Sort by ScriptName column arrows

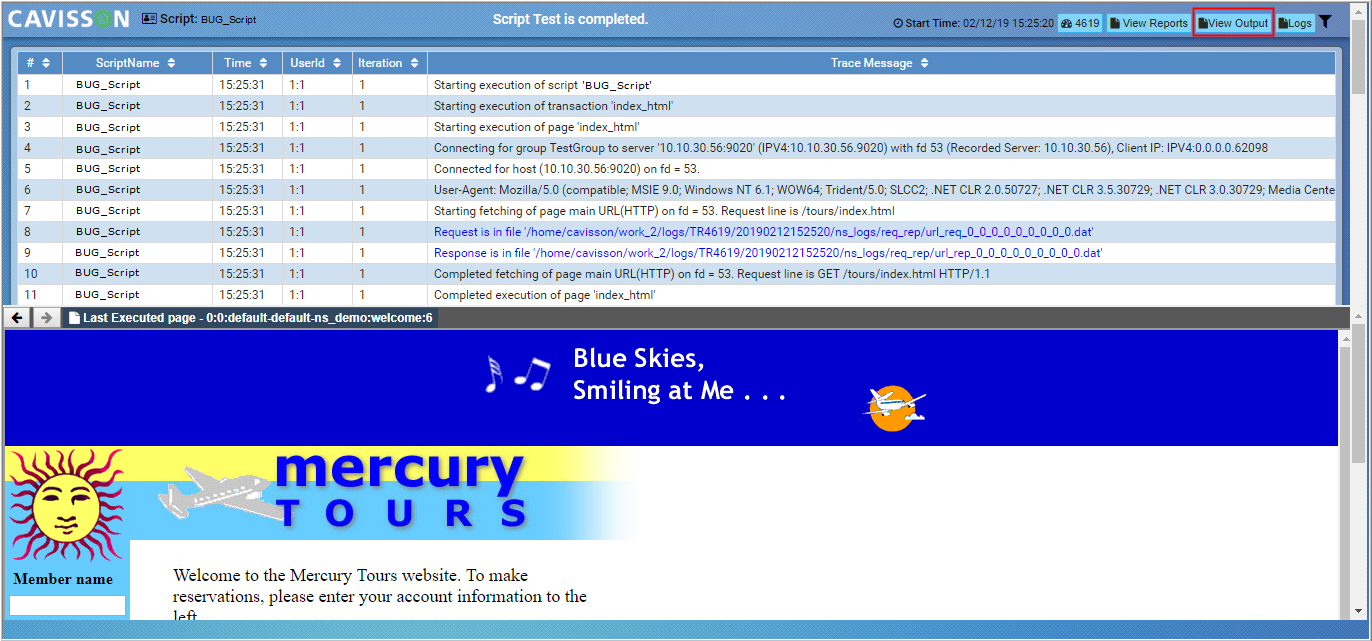[x=171, y=63]
